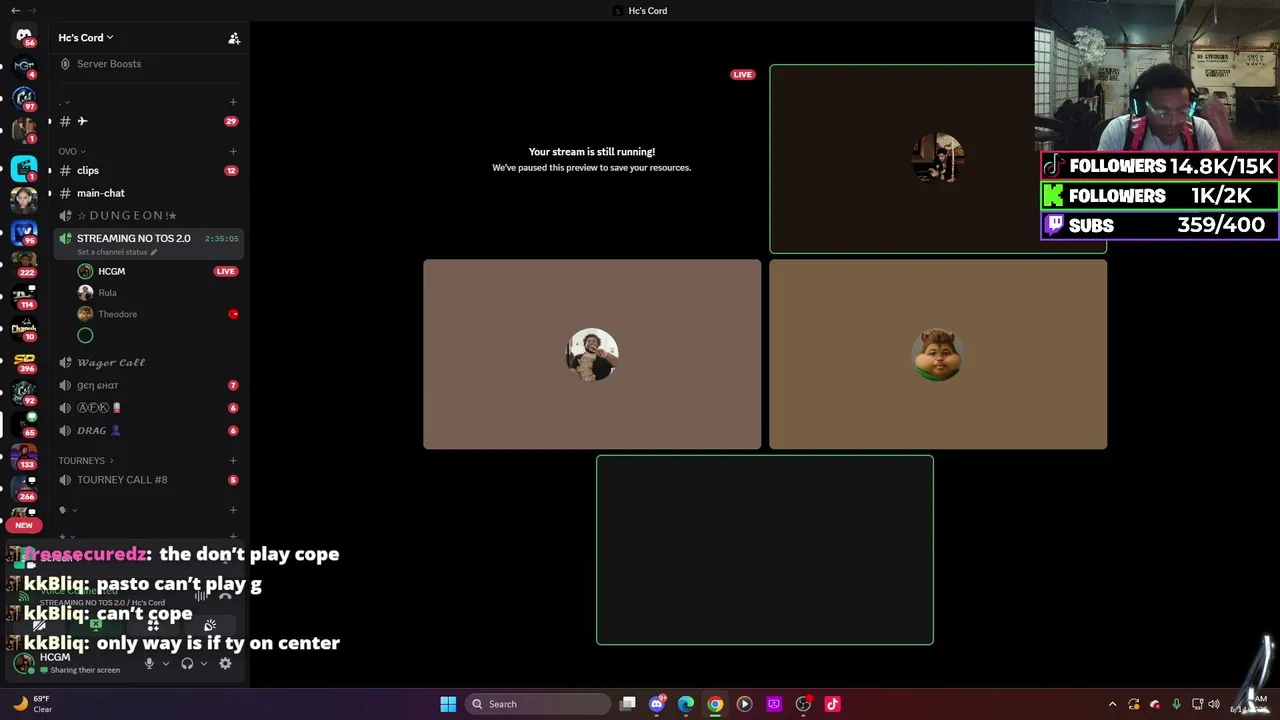Open the Hc's Cord server menu
Viewport: 1280px width, 720px height.
point(86,38)
